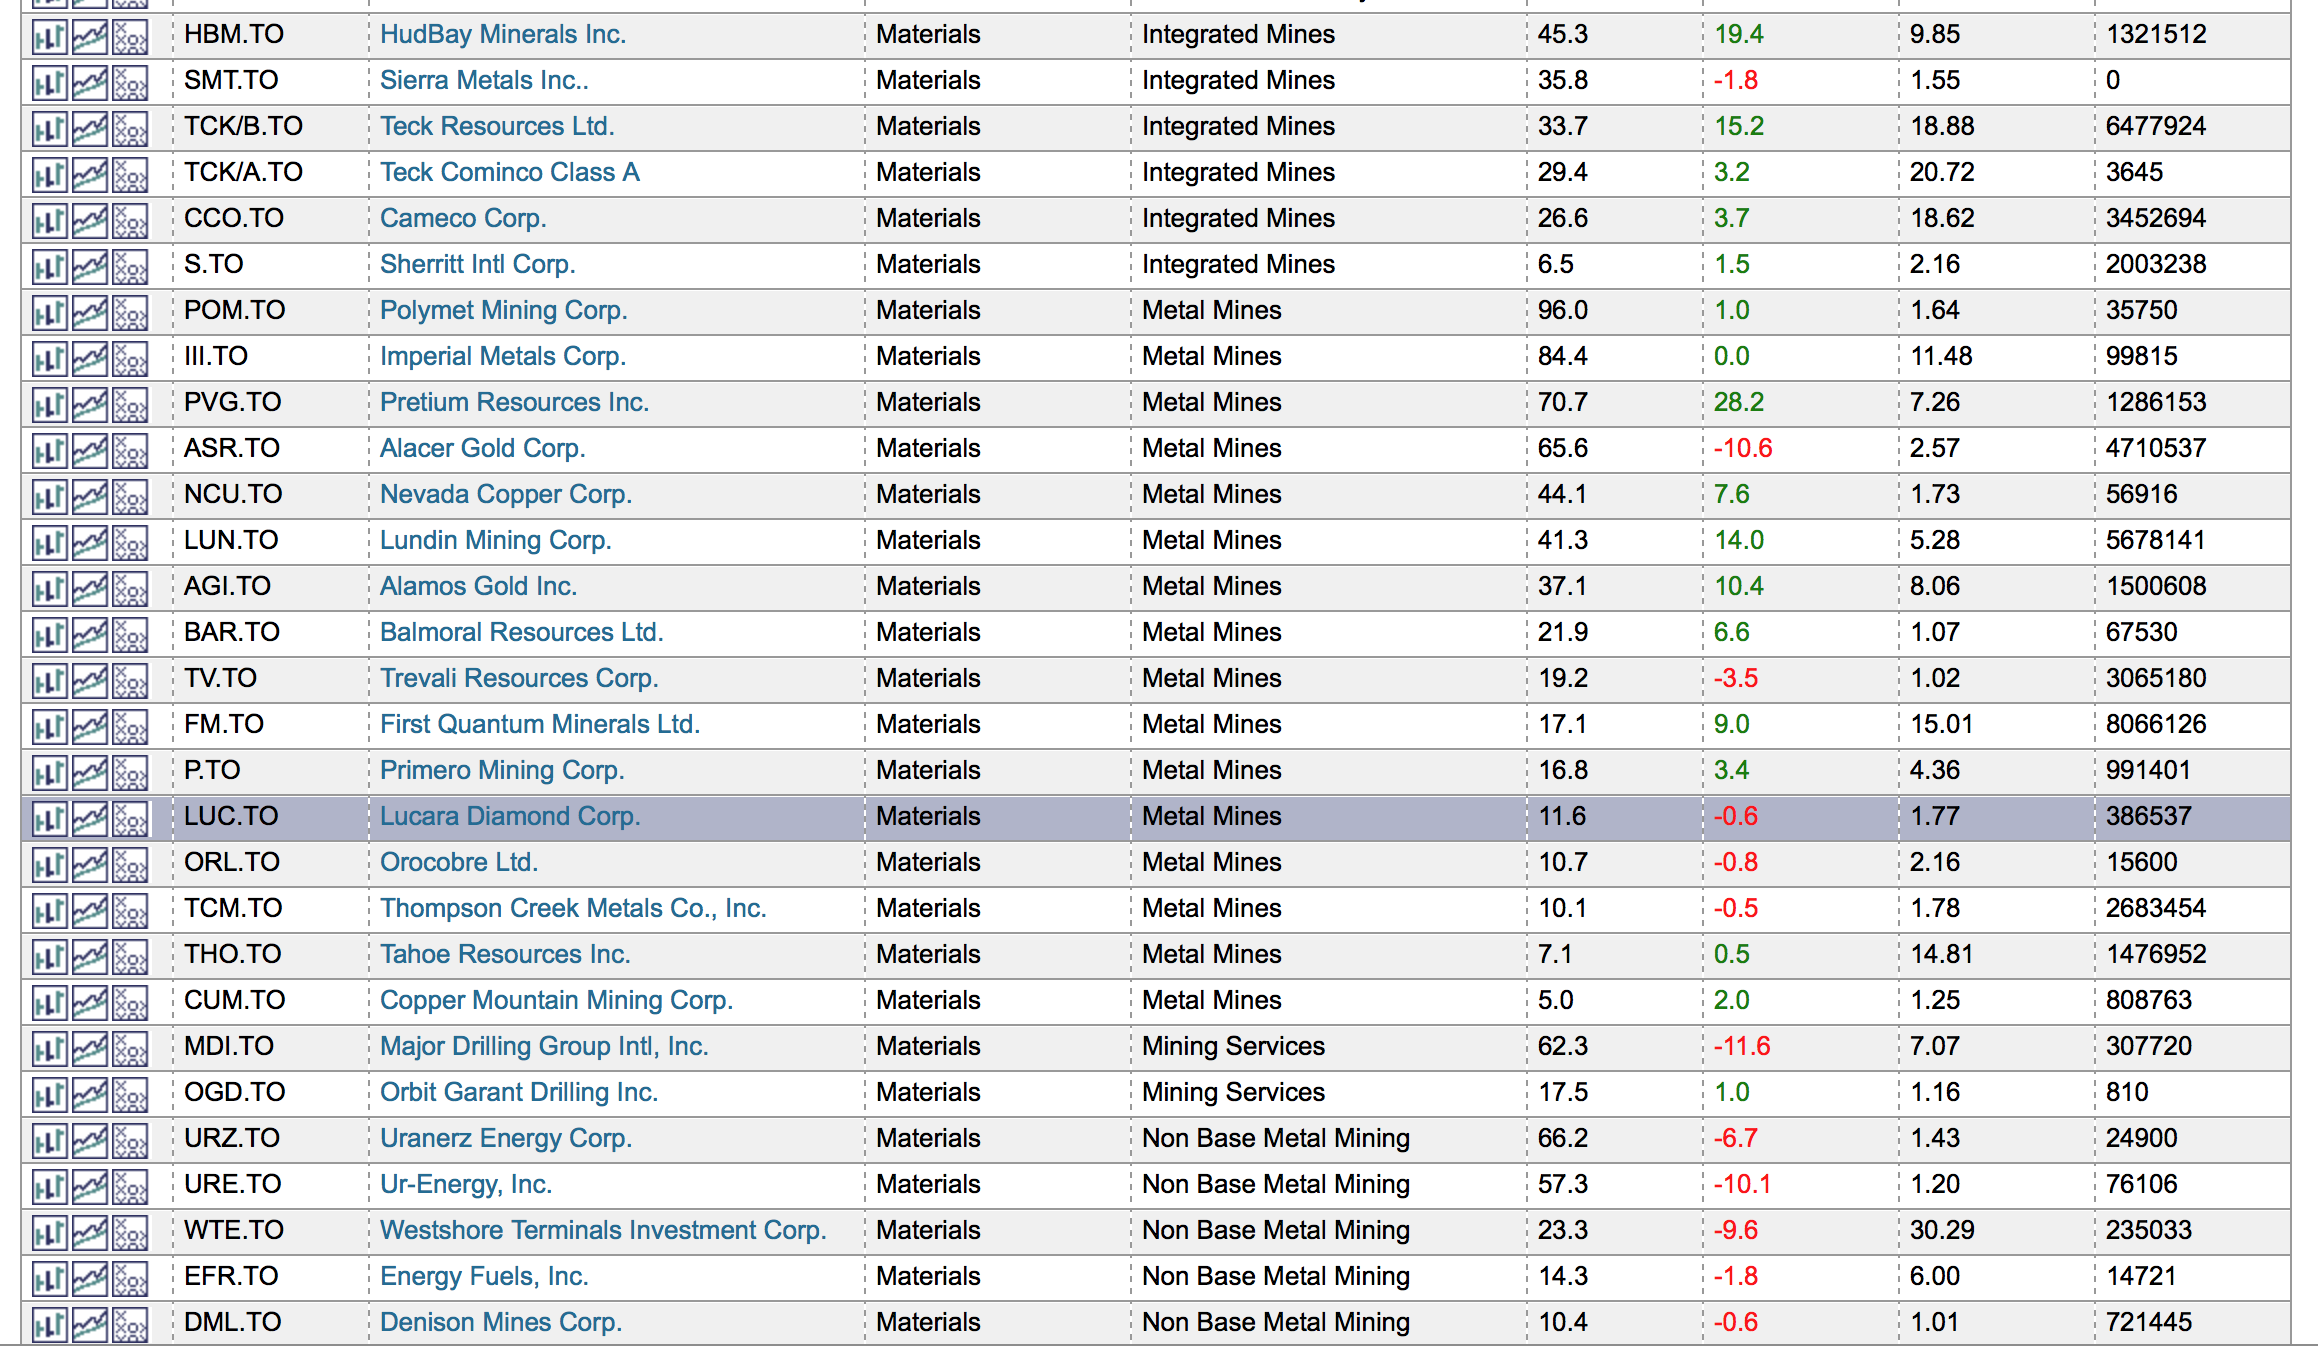Click point and figure icon for FM.TO
Image resolution: width=2318 pixels, height=1346 pixels.
[x=130, y=727]
